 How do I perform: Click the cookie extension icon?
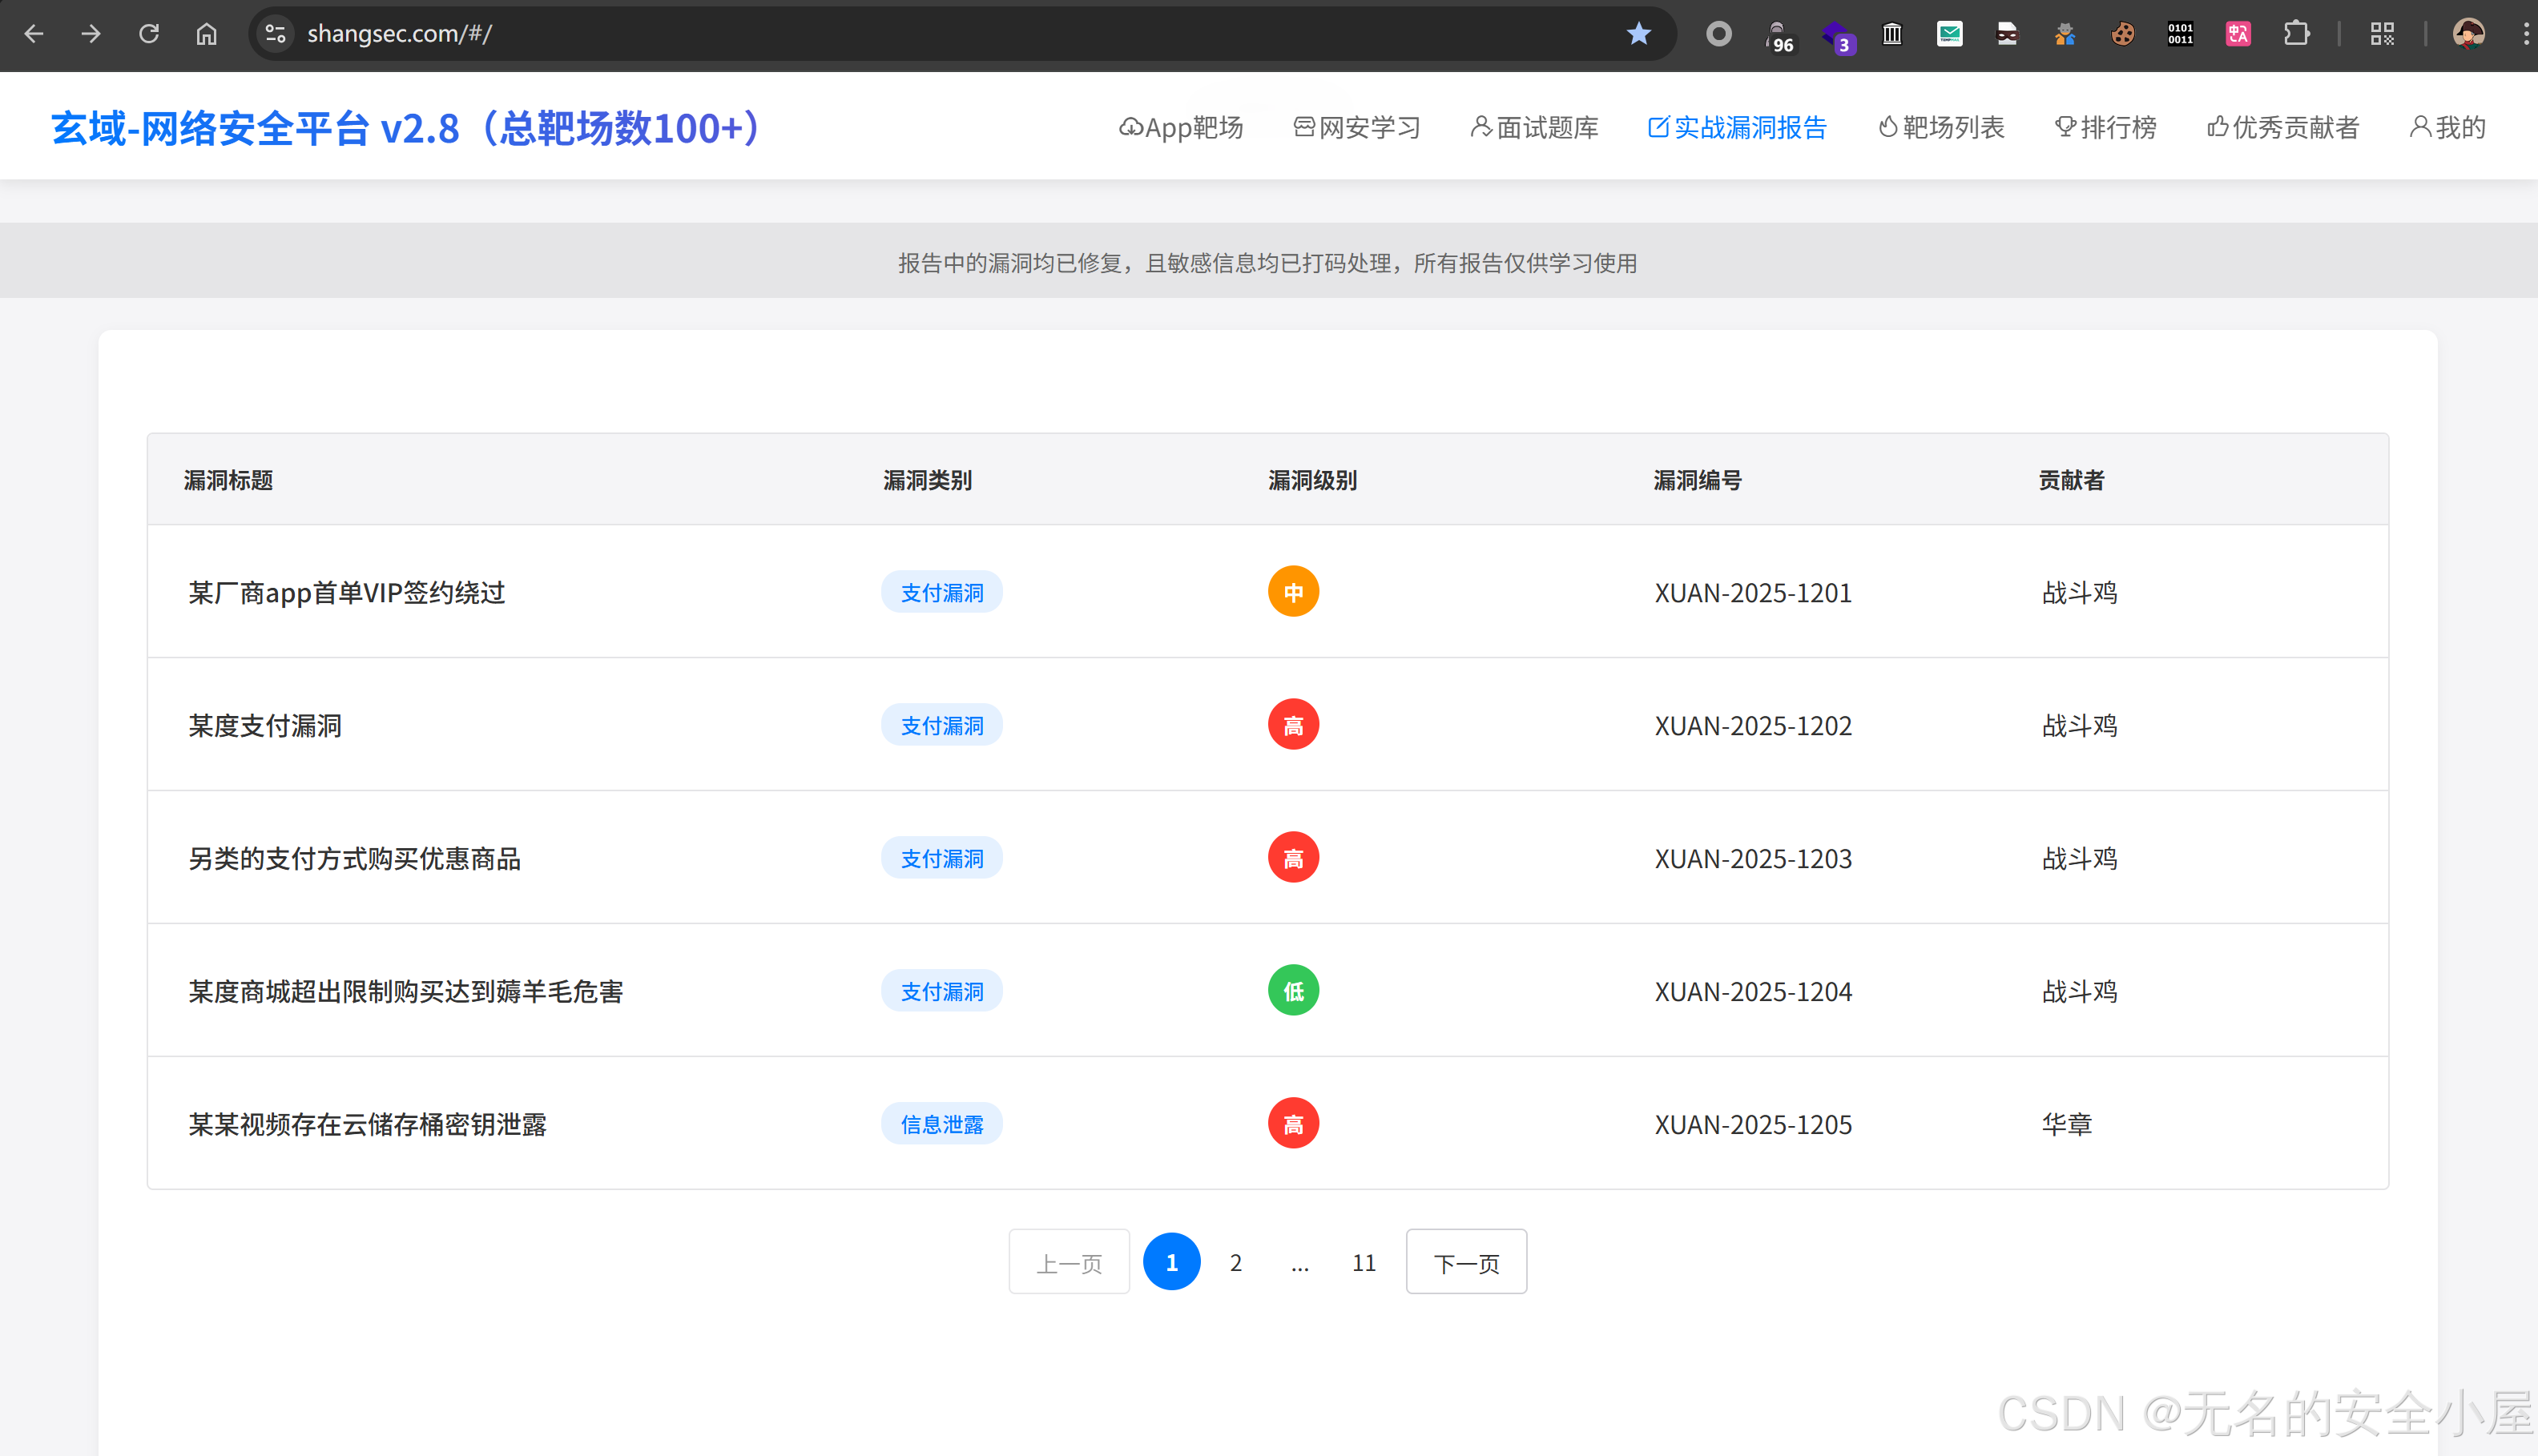pyautogui.click(x=2122, y=34)
